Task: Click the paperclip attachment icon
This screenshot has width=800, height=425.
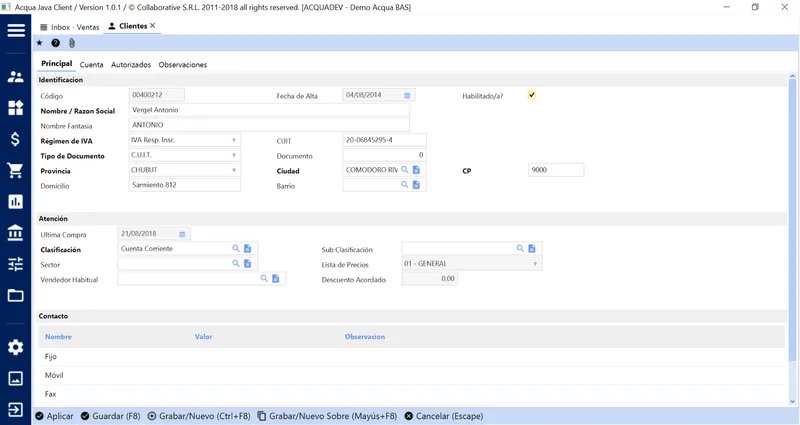Action: coord(71,43)
